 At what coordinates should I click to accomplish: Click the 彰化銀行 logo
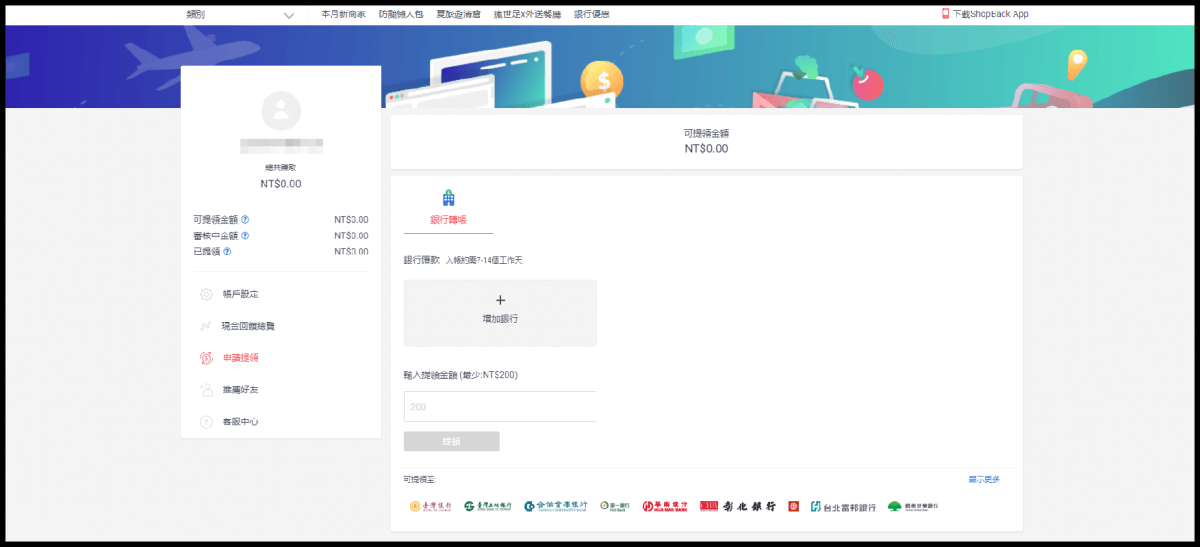(738, 506)
